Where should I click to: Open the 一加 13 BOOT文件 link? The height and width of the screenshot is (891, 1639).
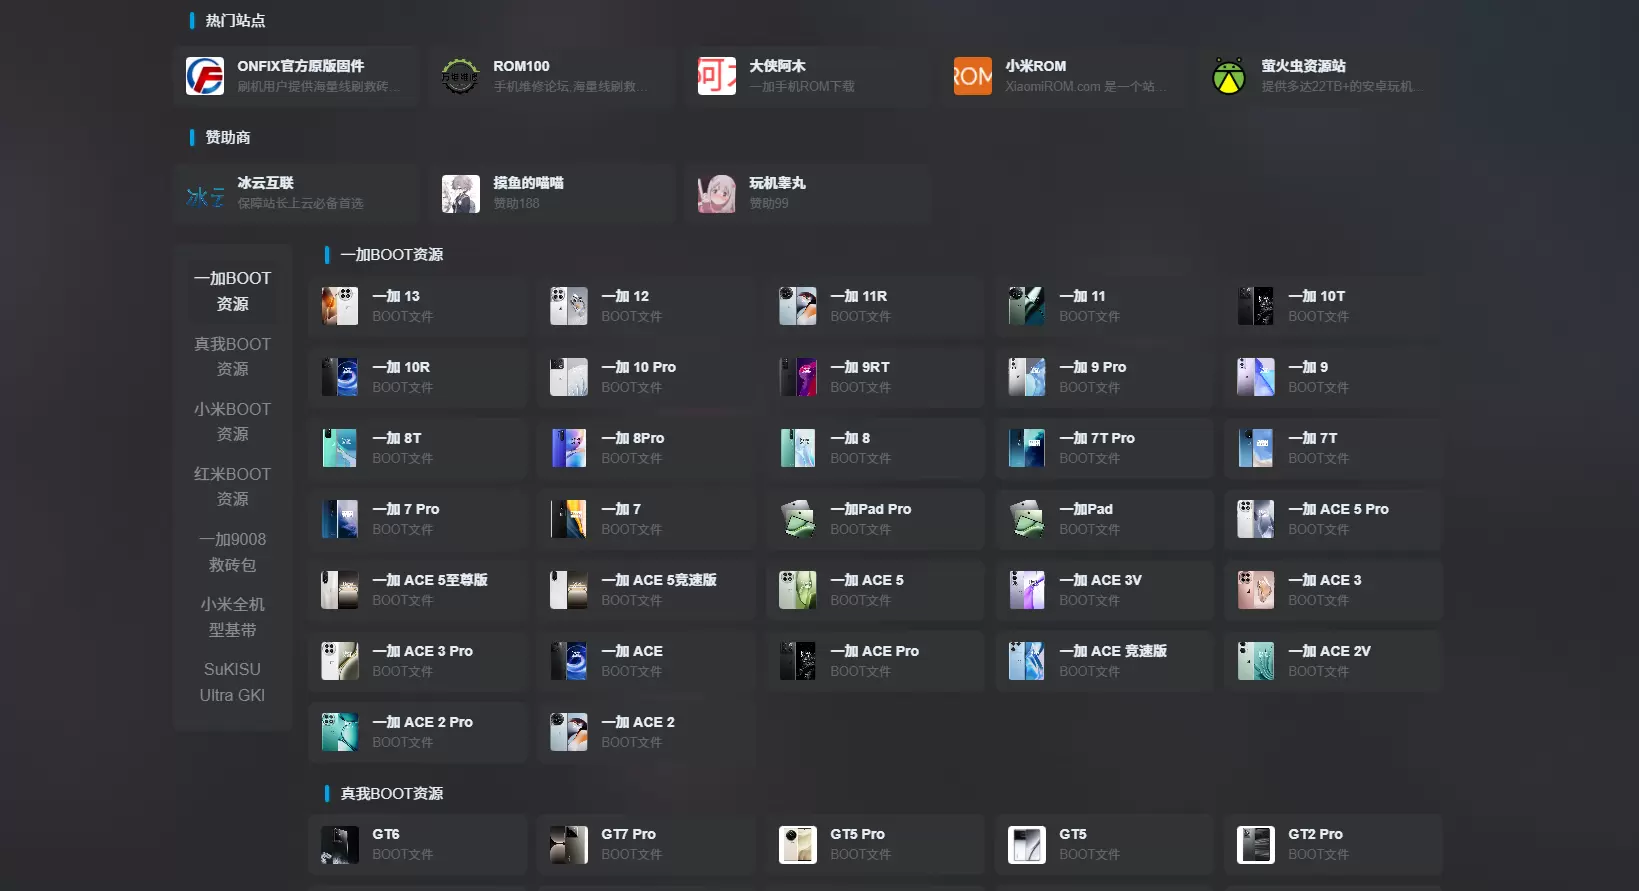click(418, 306)
